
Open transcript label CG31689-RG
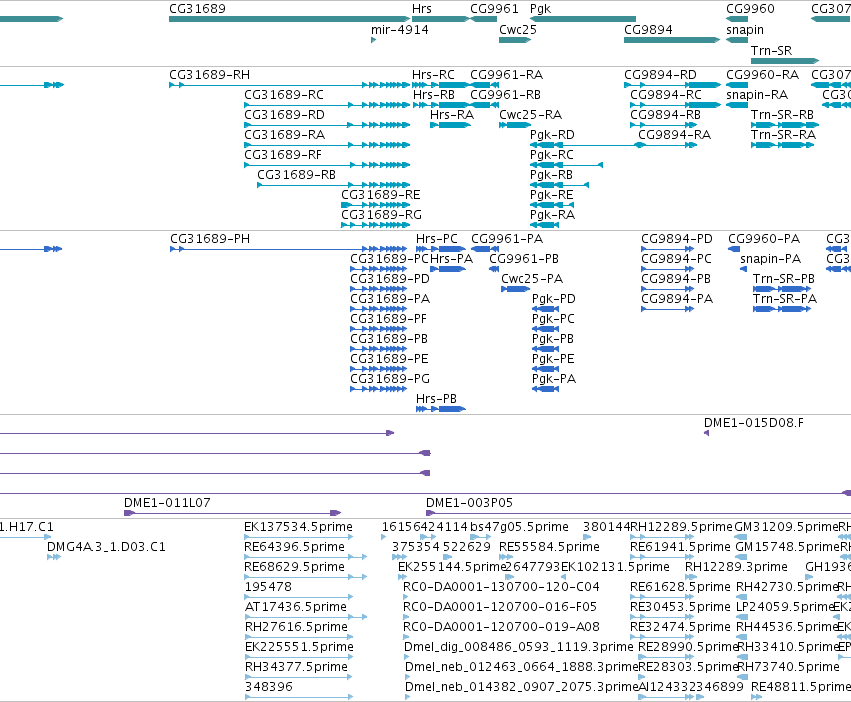(382, 215)
